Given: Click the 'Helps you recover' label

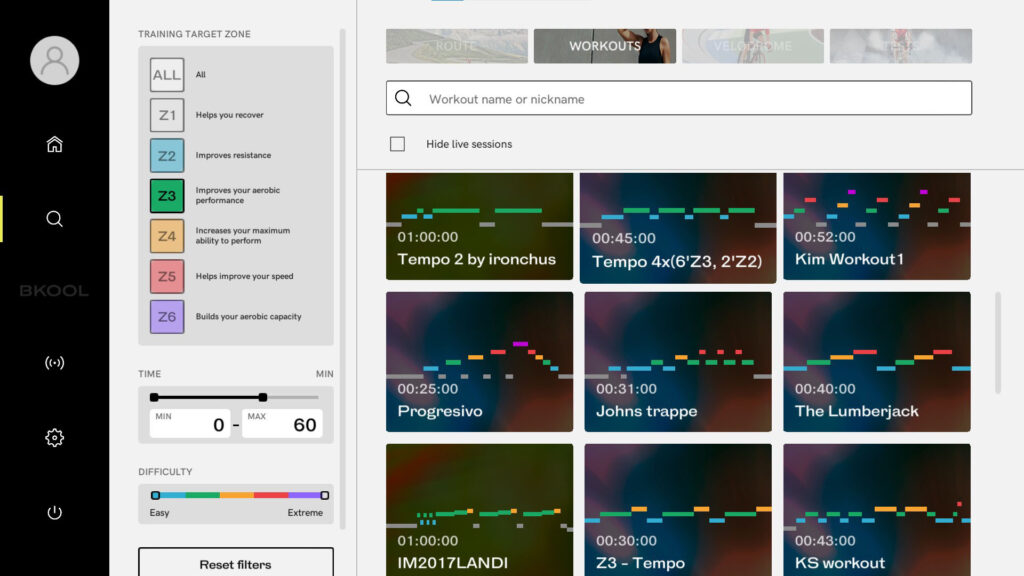Looking at the screenshot, I should (x=229, y=115).
